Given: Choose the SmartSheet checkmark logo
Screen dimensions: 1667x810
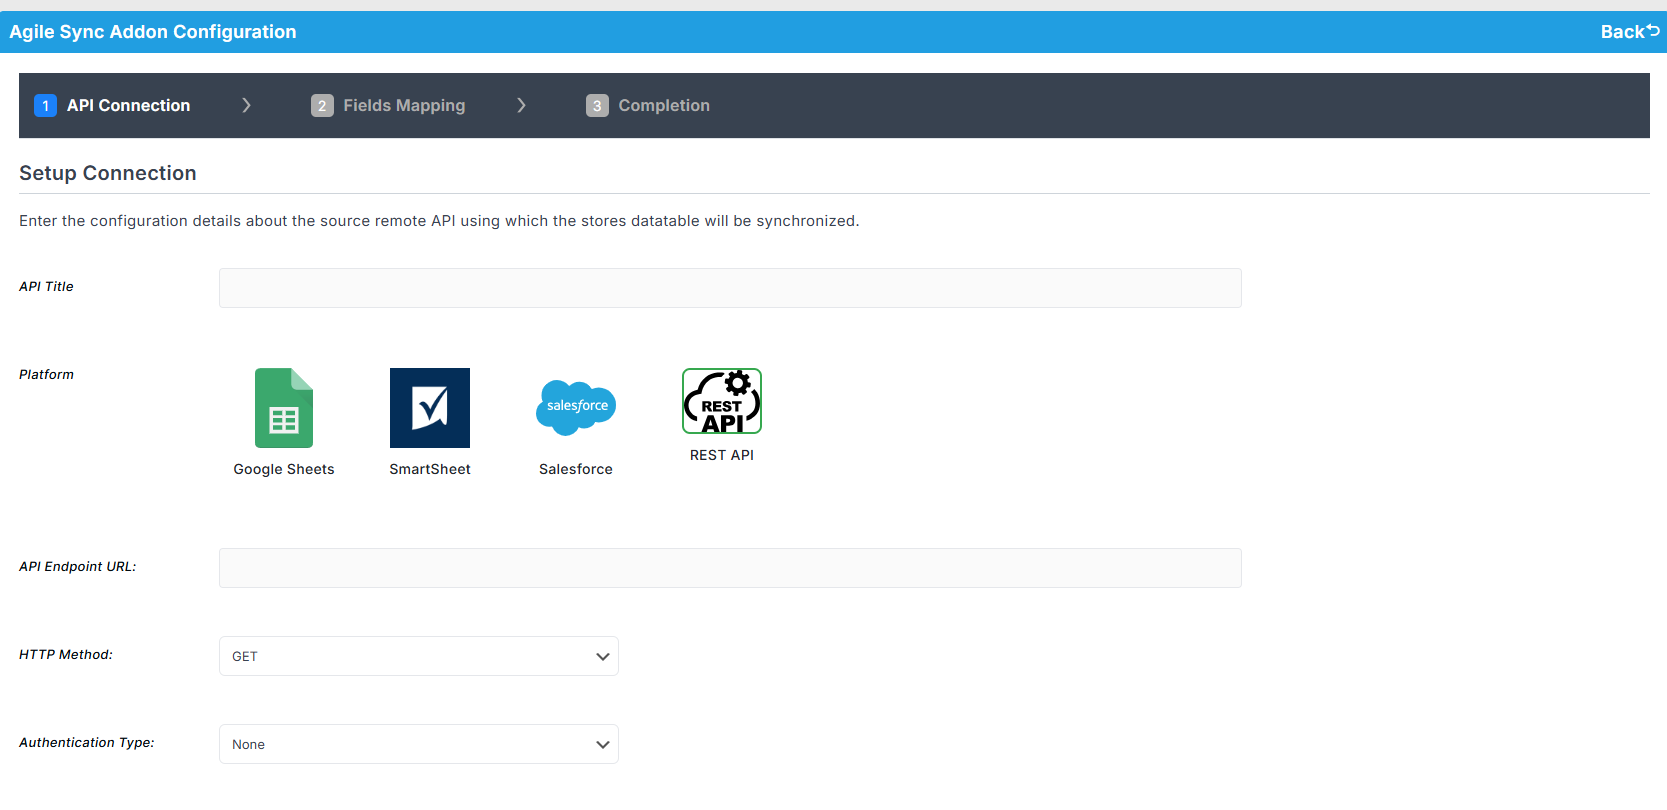Looking at the screenshot, I should tap(430, 408).
